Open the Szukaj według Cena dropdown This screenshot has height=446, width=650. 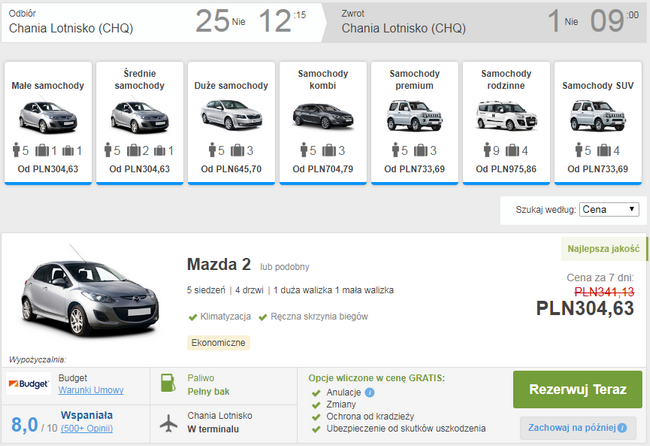coord(609,209)
